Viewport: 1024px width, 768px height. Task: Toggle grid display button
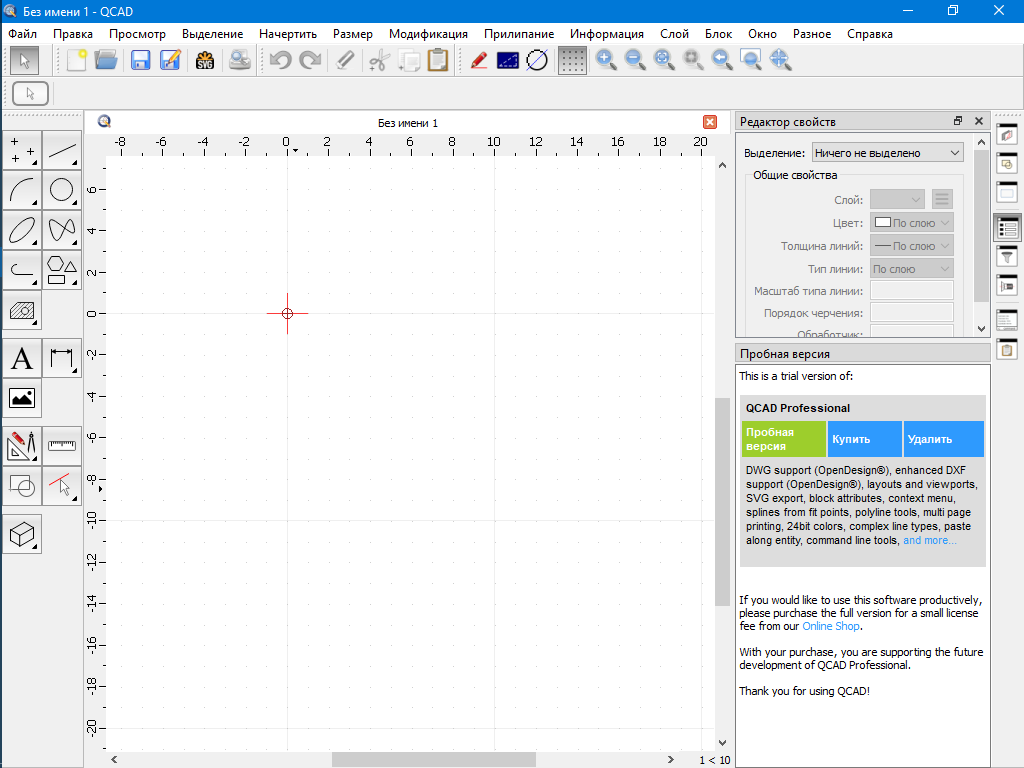pos(572,60)
